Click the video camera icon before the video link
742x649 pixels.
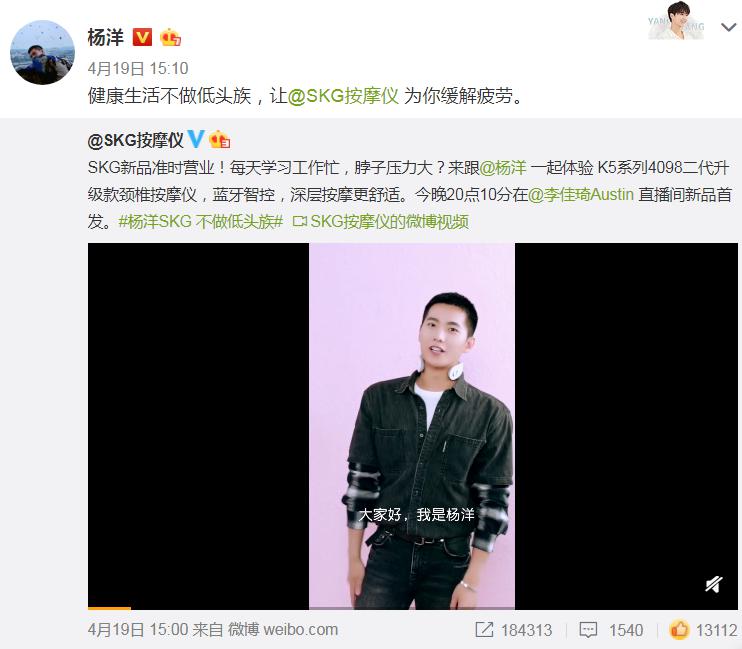[300, 222]
